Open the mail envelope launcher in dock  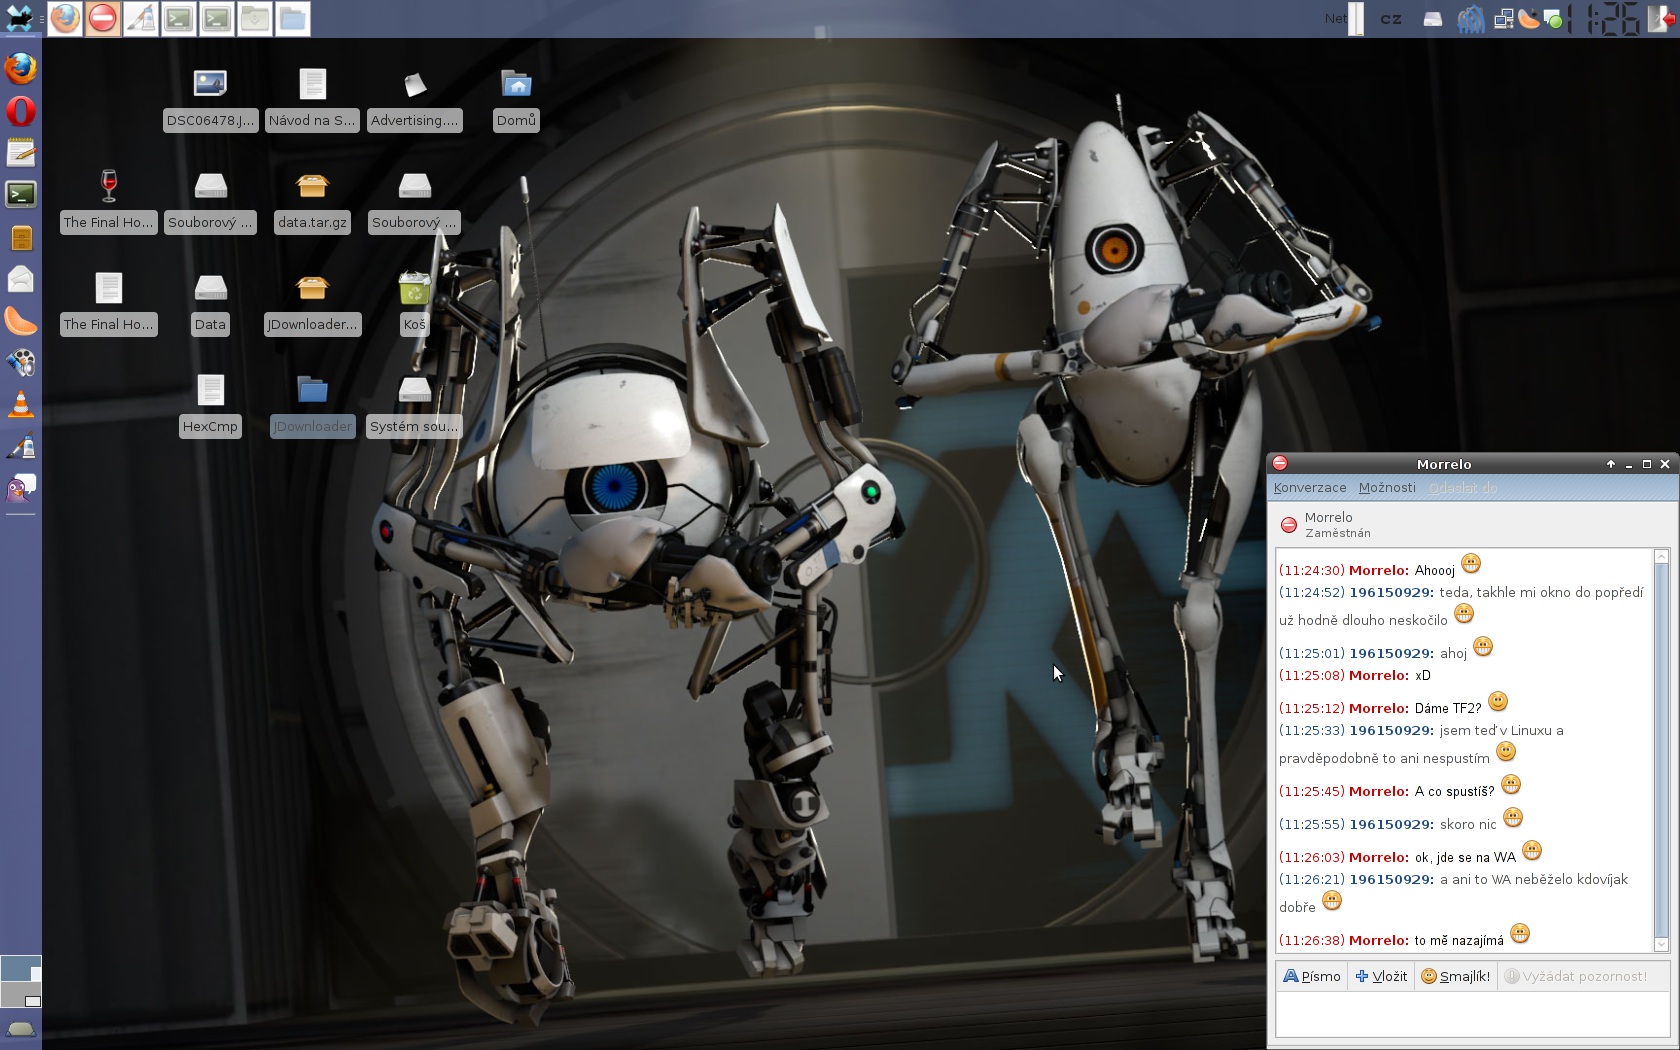pyautogui.click(x=21, y=279)
